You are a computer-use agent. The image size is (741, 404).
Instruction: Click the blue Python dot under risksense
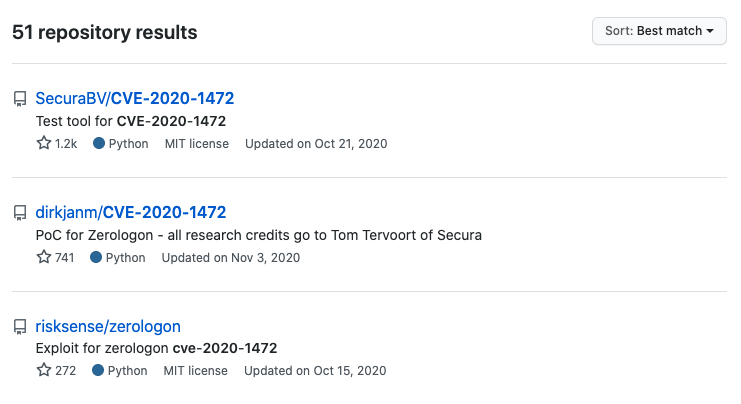[x=98, y=370]
